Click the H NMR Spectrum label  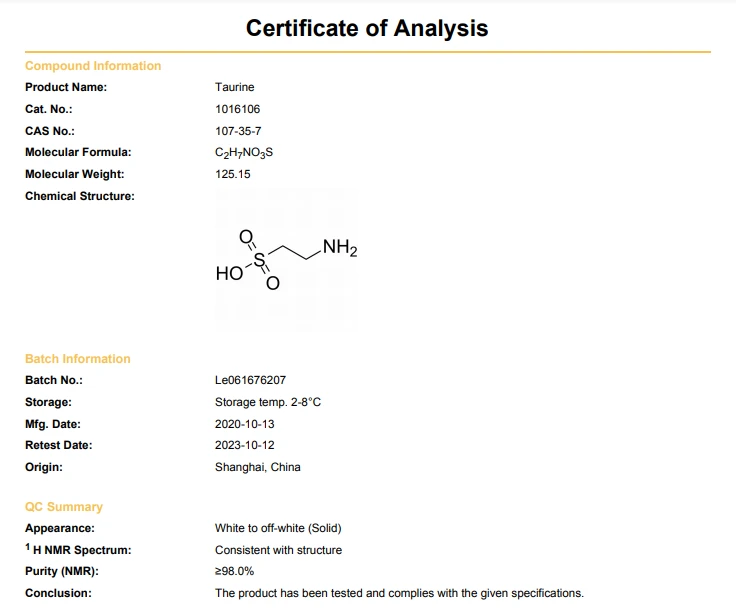[x=78, y=550]
